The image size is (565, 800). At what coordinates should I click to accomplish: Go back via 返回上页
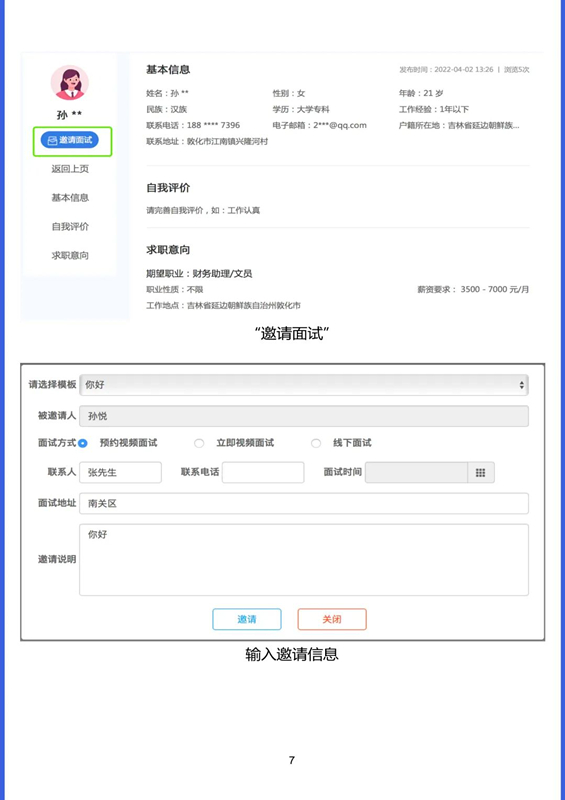[70, 169]
